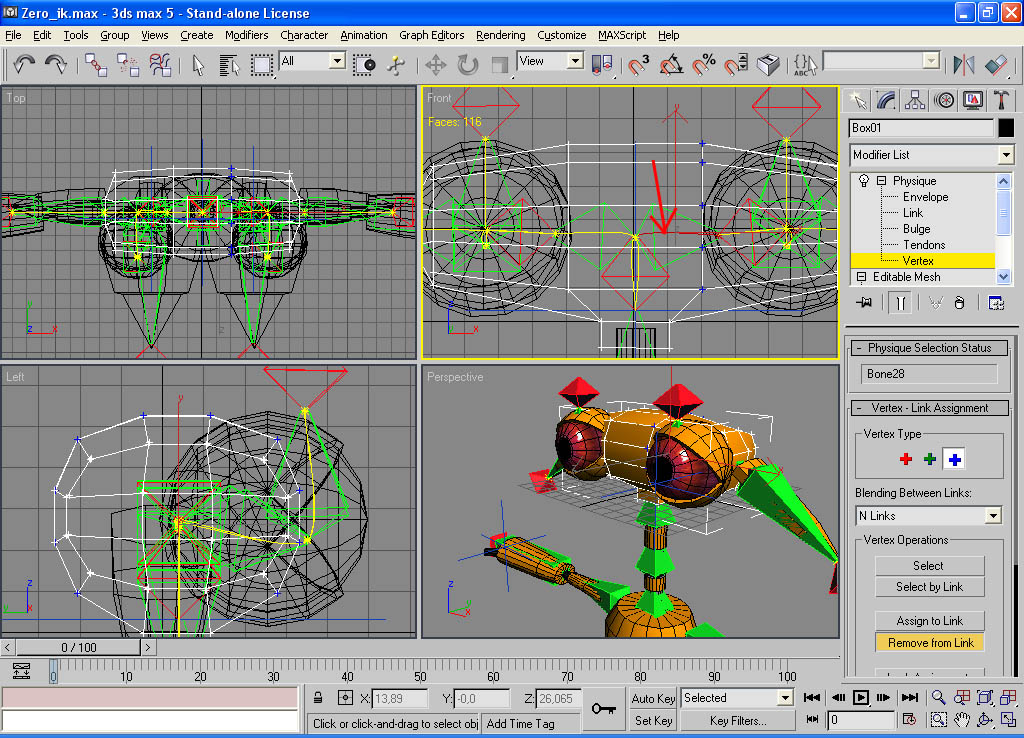Open the Modifier List dropdown
Image resolution: width=1024 pixels, height=738 pixels.
pyautogui.click(x=1005, y=155)
